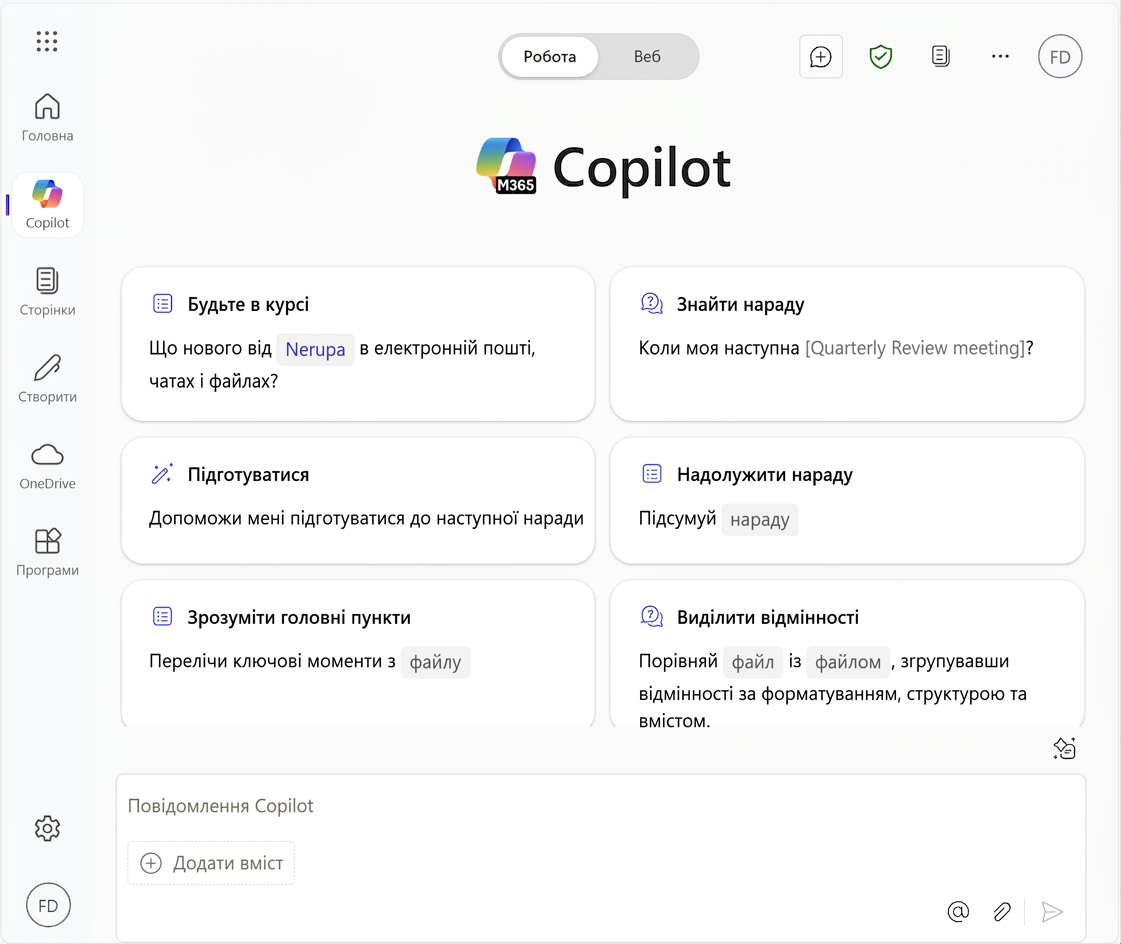
Task: Open the app launcher grid
Action: [x=47, y=41]
